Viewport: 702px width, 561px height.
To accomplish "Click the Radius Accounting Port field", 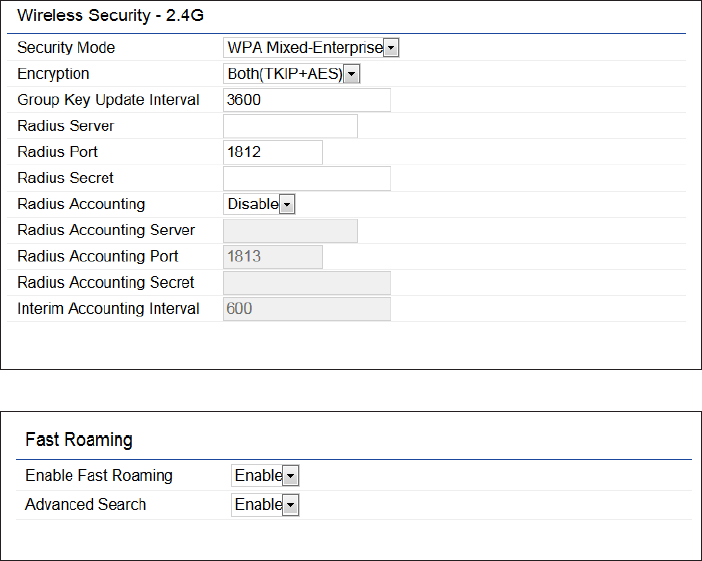I will point(272,256).
